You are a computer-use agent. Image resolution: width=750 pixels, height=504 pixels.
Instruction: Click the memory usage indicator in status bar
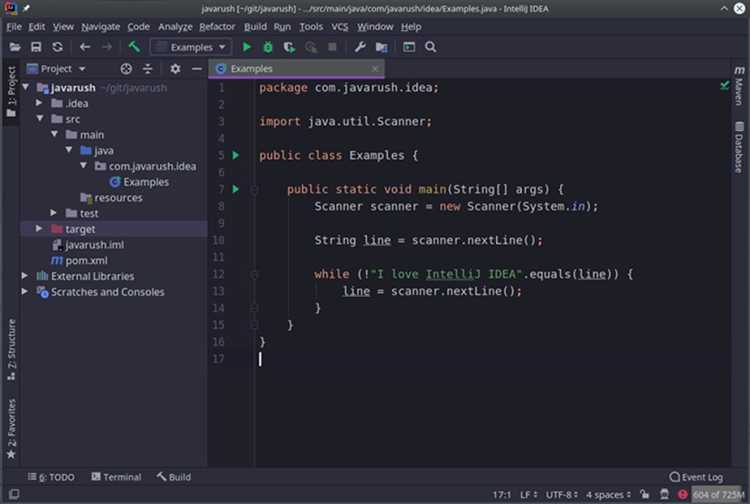coord(718,494)
